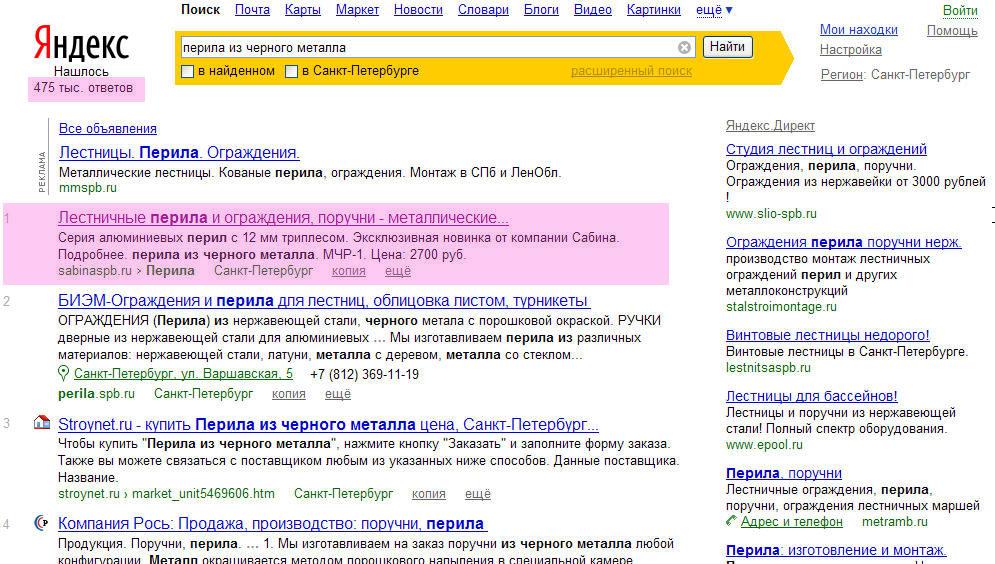Open Stroynet.ru Перила из черного металла result

[x=328, y=424]
